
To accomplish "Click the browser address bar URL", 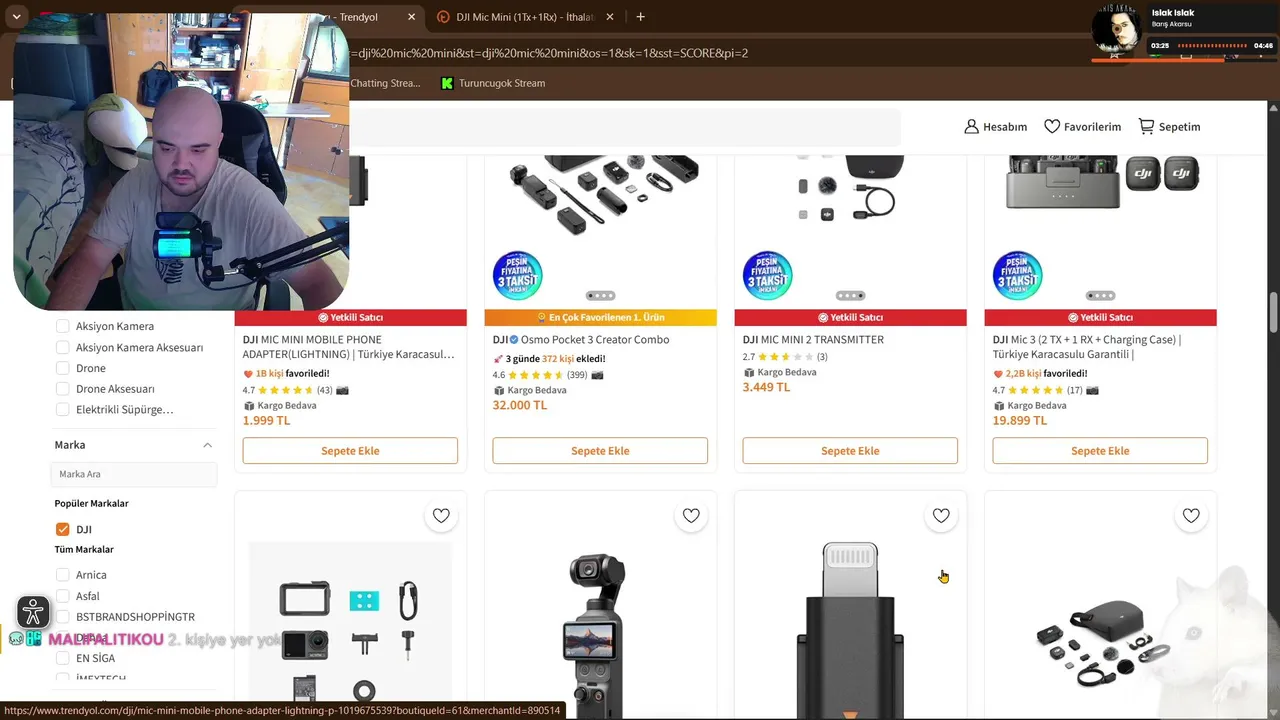I will (x=548, y=53).
